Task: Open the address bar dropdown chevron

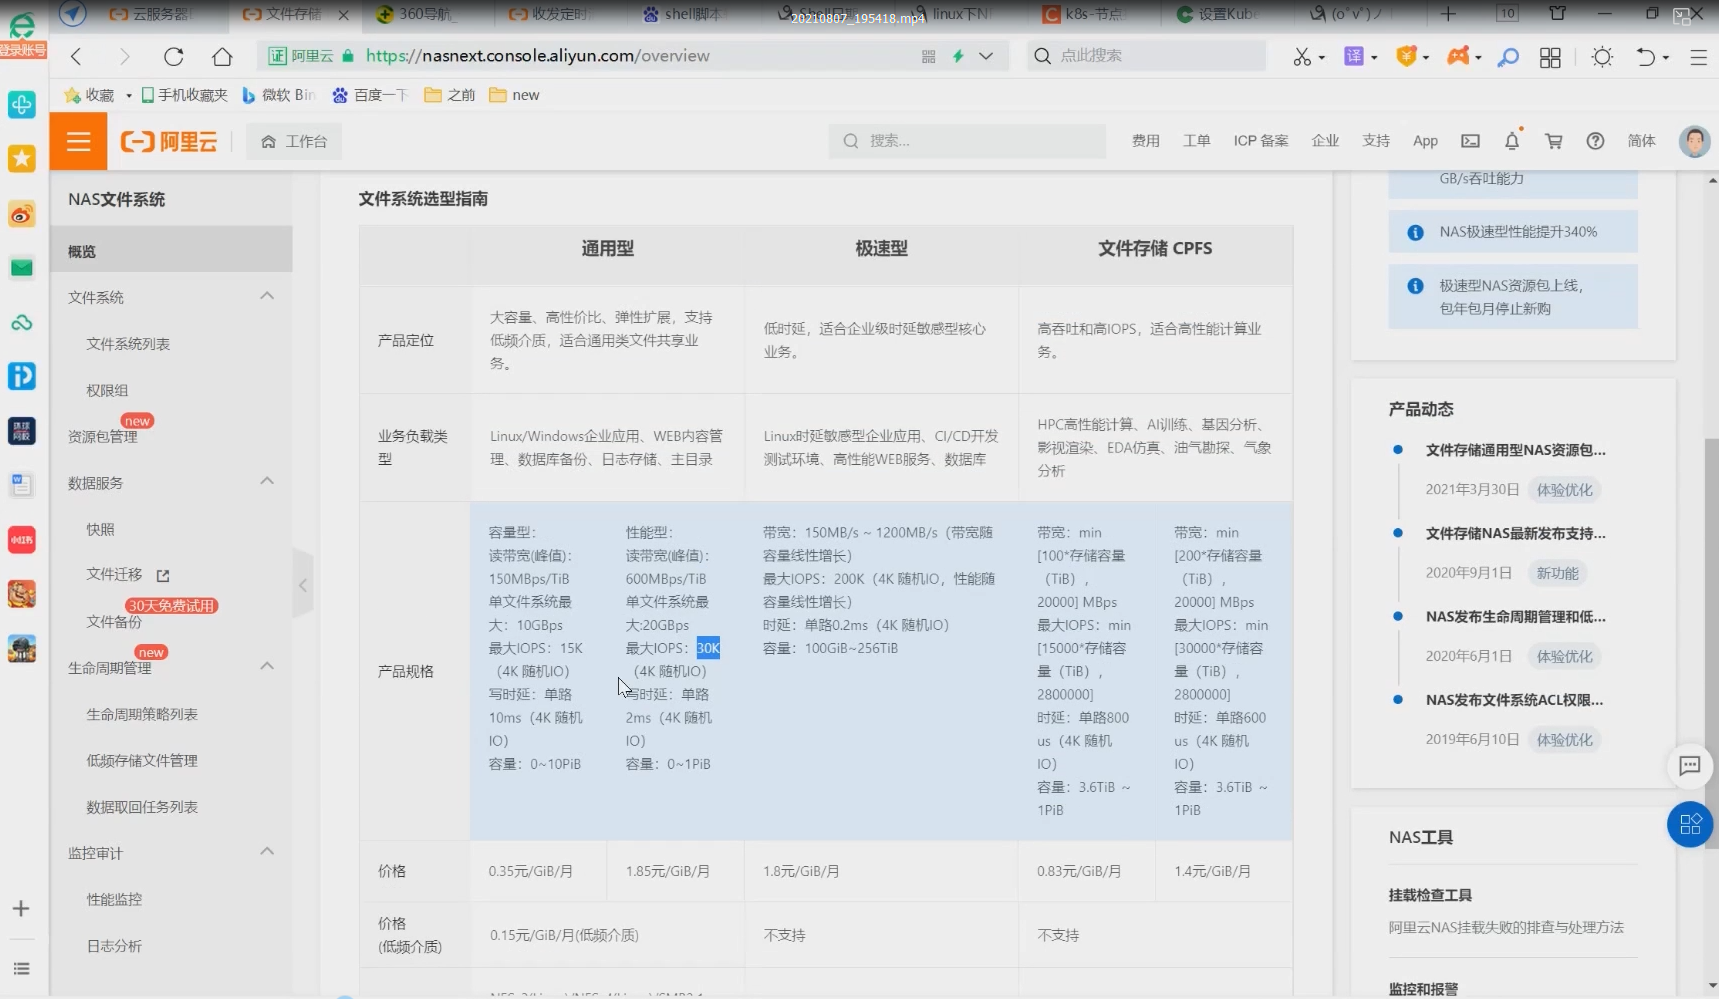Action: pyautogui.click(x=986, y=56)
